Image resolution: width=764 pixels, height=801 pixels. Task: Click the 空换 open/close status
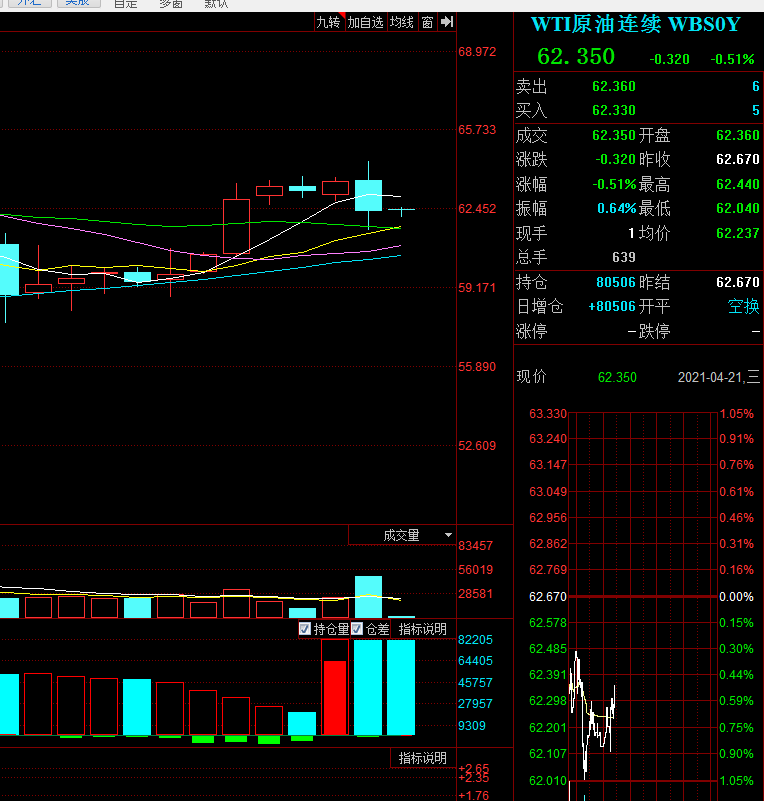744,307
